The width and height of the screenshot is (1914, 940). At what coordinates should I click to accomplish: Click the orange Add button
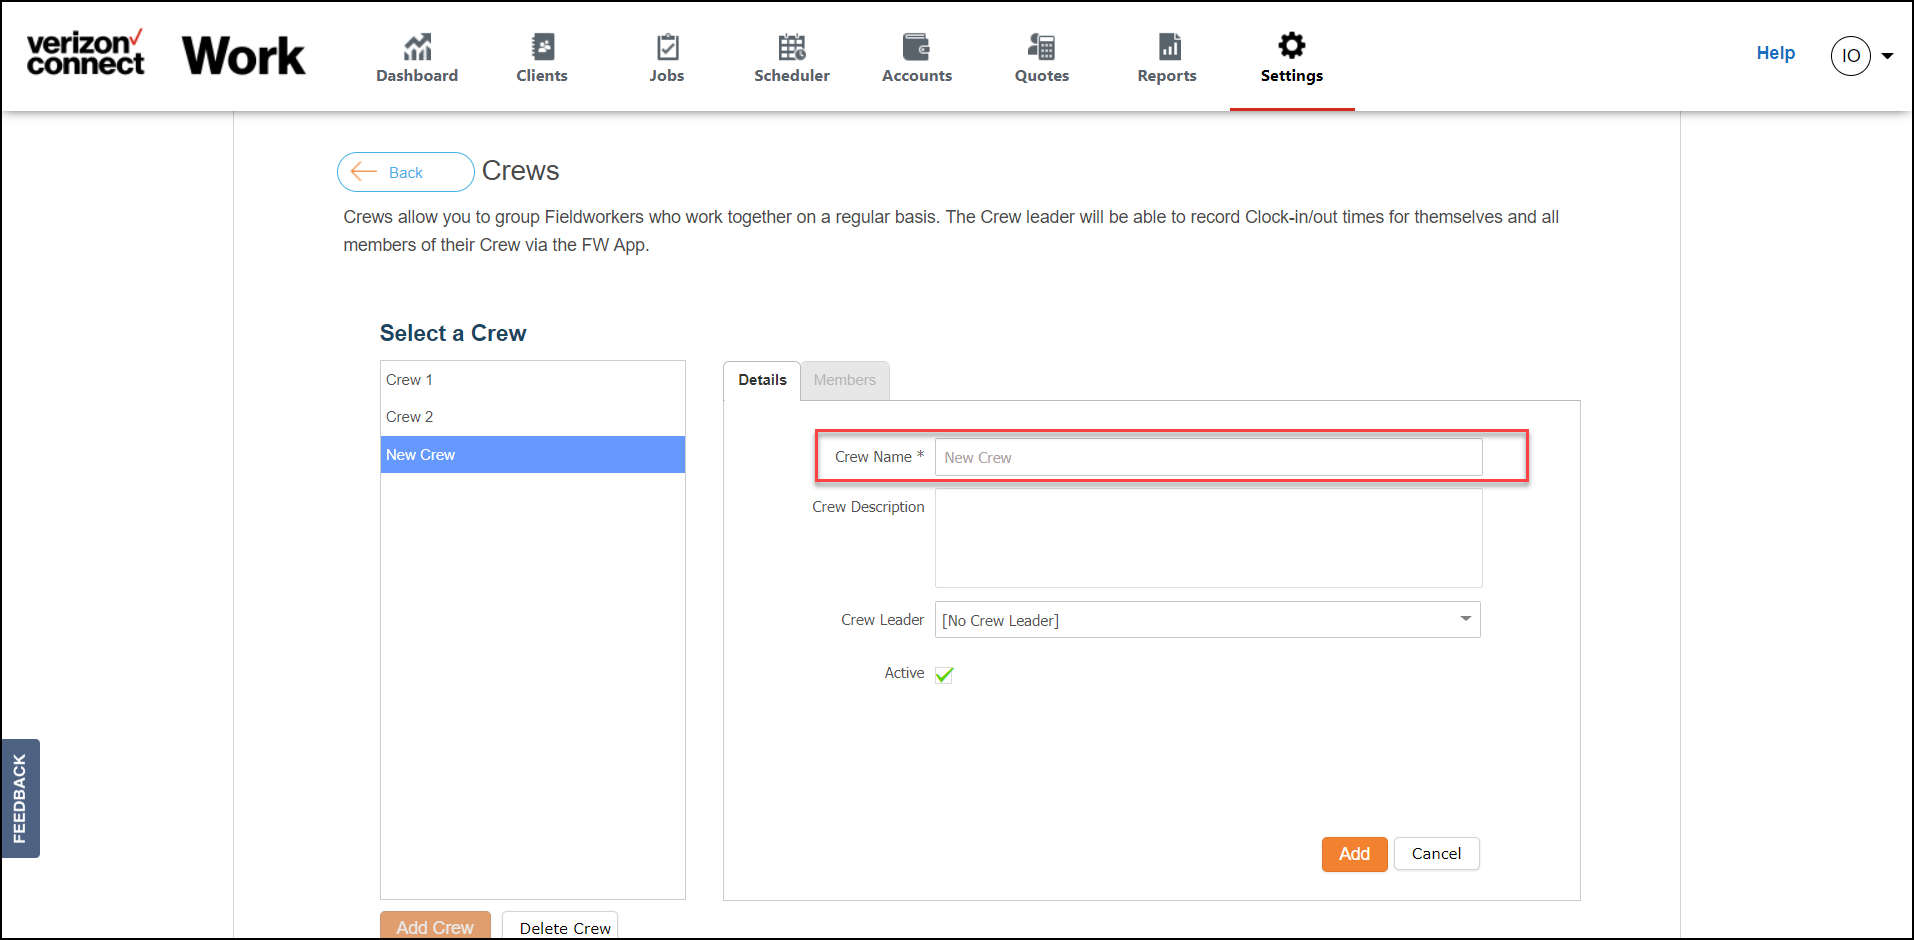[1354, 854]
